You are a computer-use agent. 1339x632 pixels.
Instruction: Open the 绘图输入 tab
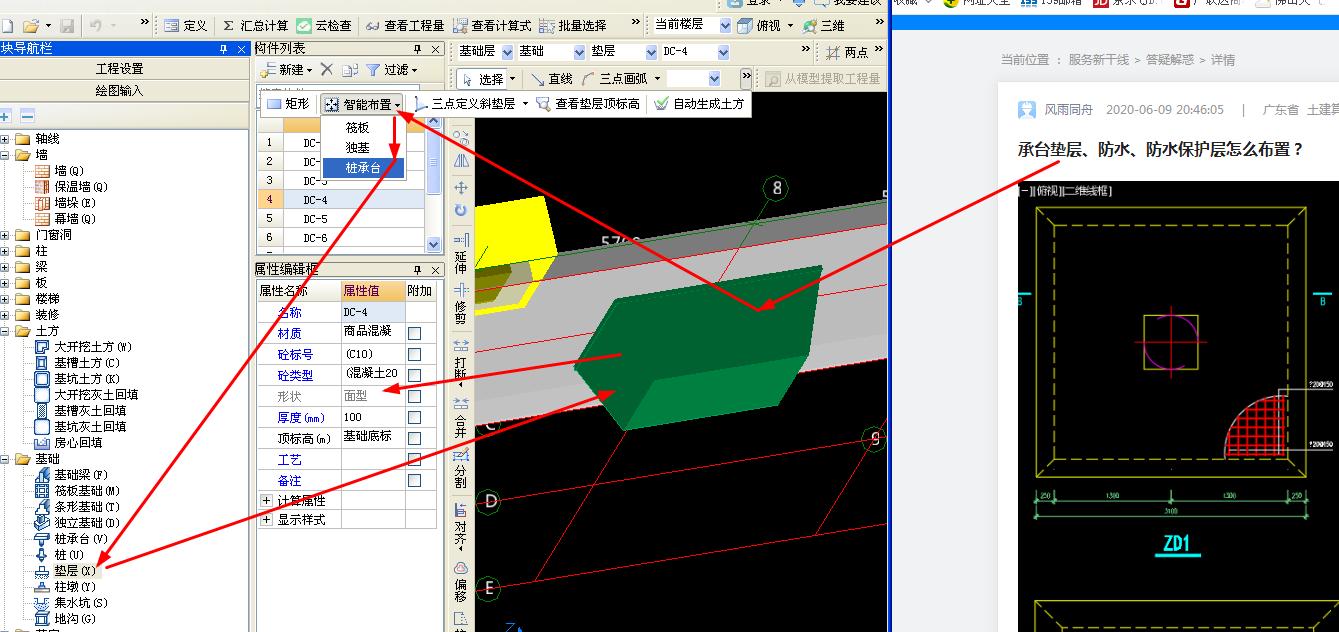[120, 90]
